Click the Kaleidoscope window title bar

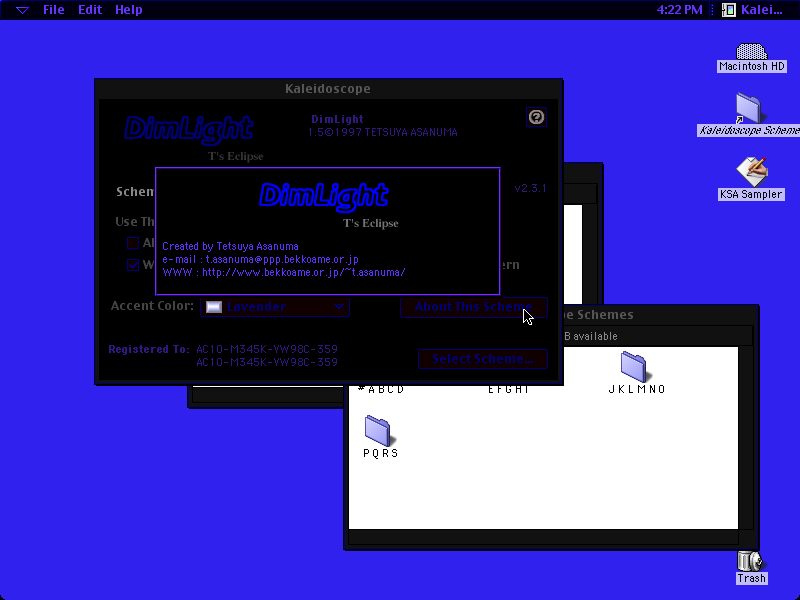[329, 89]
